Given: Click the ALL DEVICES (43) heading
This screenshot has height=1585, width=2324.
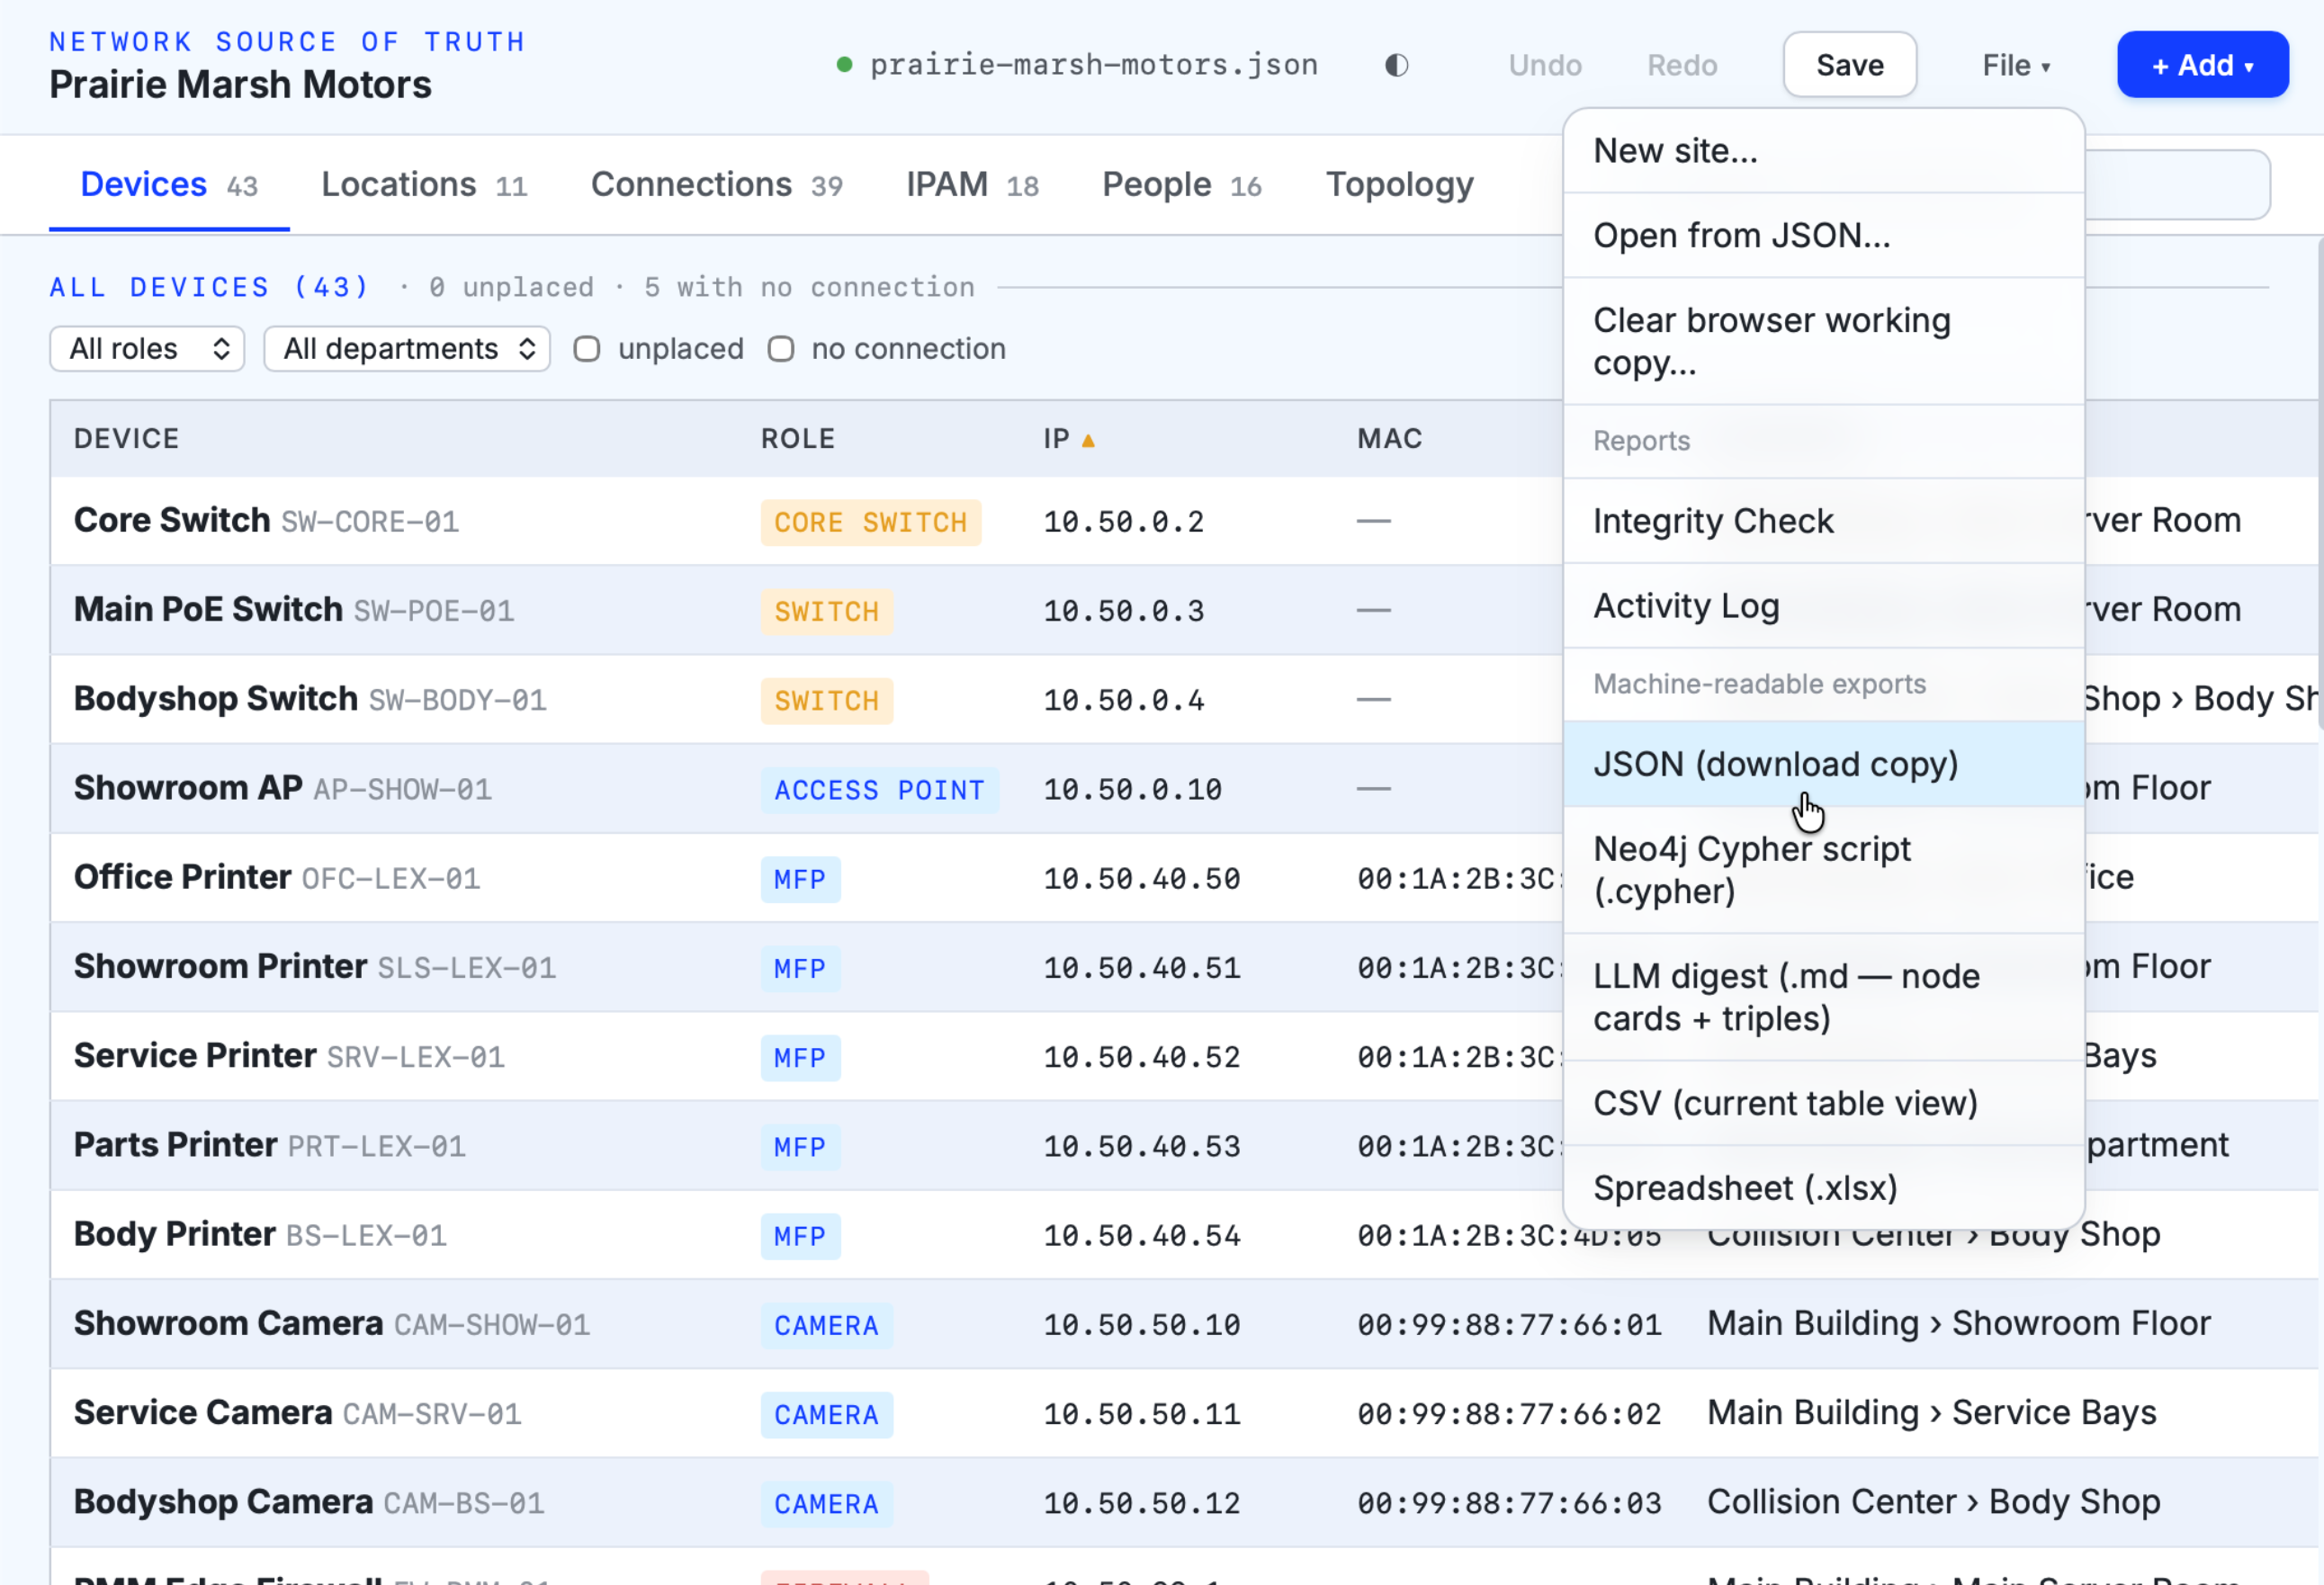Looking at the screenshot, I should 210,288.
